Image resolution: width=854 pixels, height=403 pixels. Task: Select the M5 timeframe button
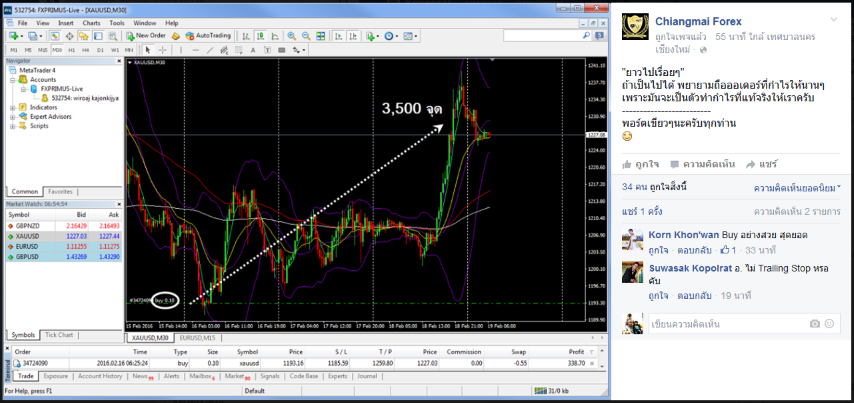pos(28,50)
